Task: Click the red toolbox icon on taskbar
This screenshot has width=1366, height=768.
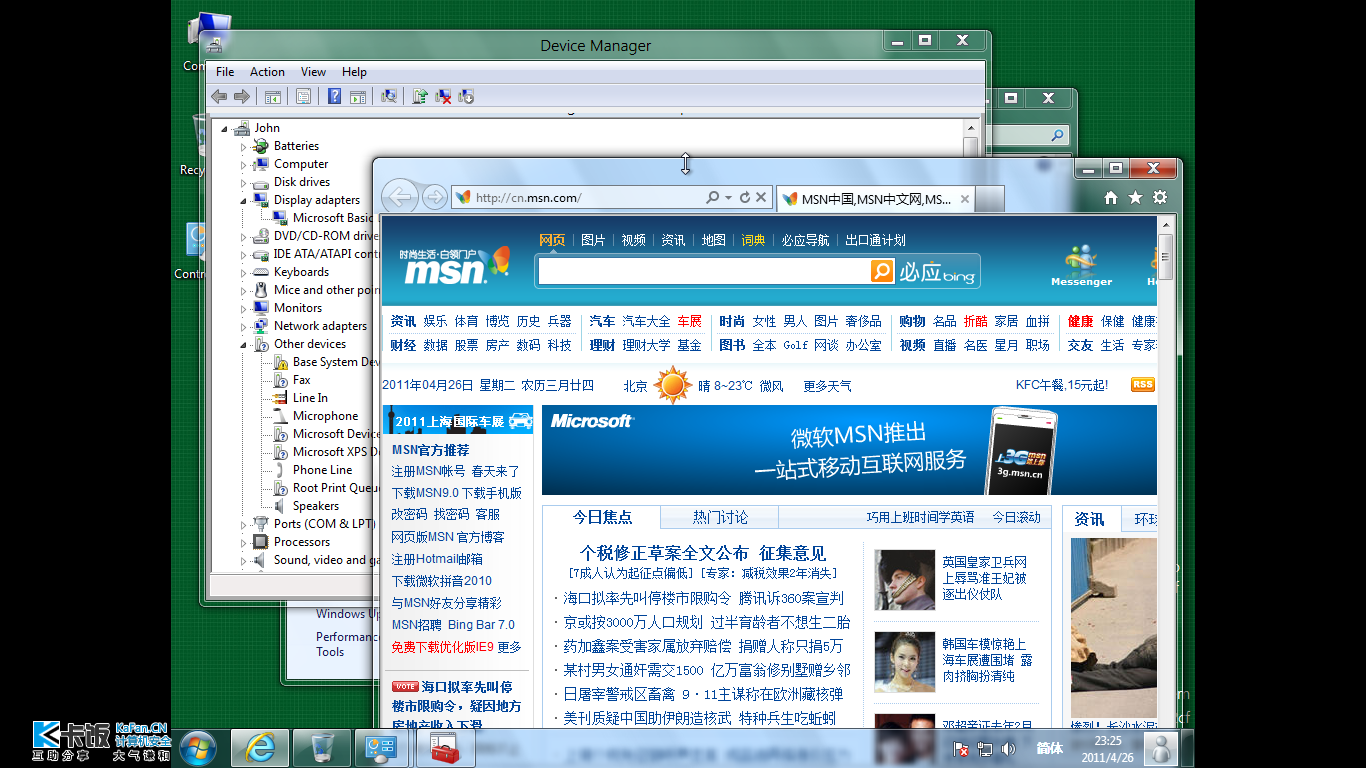Action: tap(445, 747)
